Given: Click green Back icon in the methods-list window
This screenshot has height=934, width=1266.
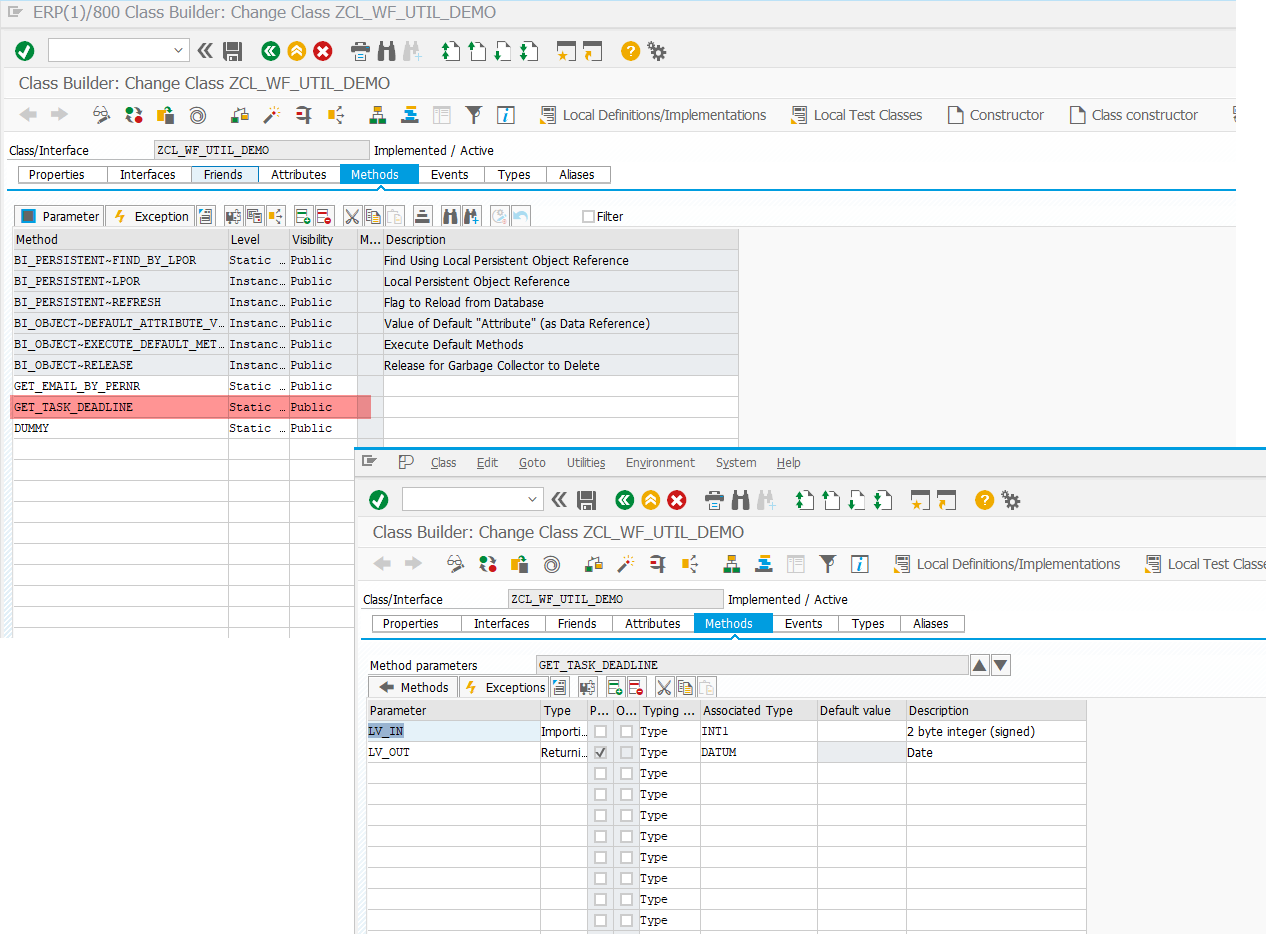Looking at the screenshot, I should pyautogui.click(x=271, y=51).
